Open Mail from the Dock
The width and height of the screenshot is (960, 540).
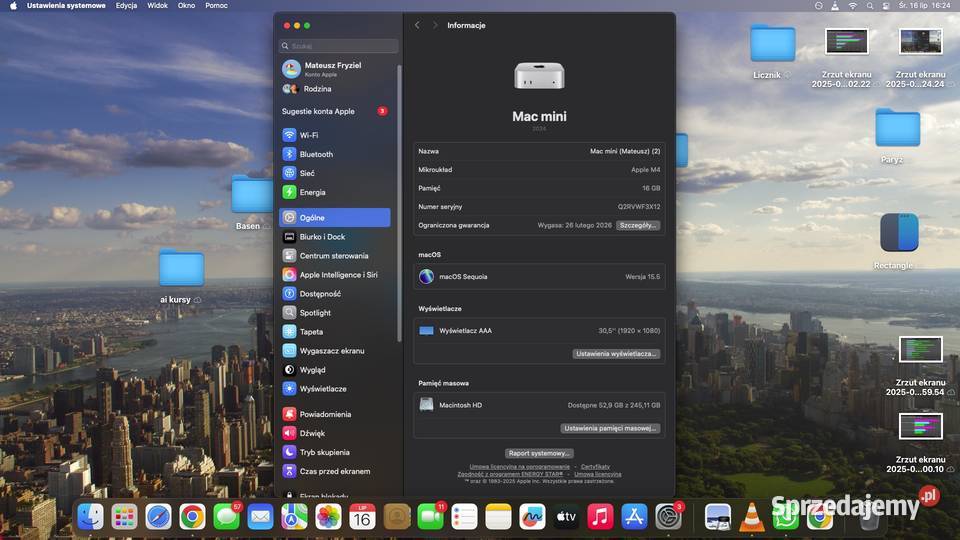coord(260,517)
